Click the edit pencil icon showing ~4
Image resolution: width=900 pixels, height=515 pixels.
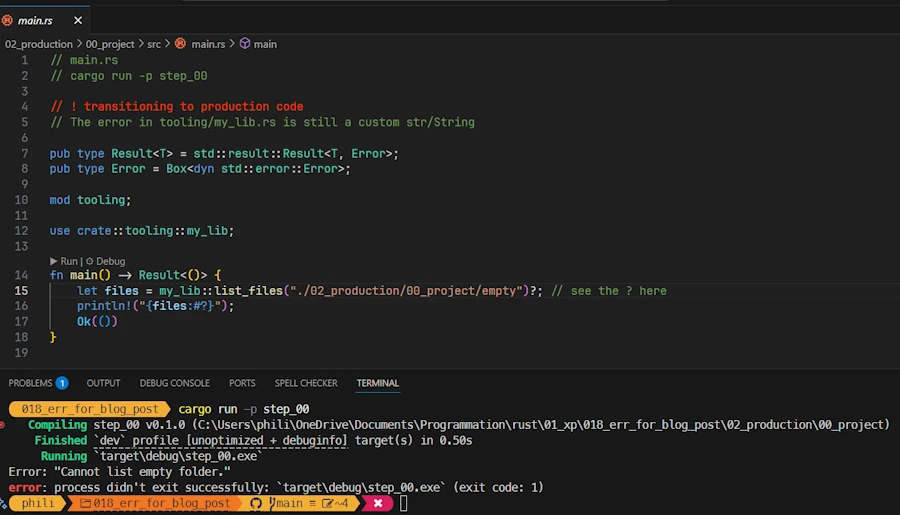pyautogui.click(x=328, y=504)
